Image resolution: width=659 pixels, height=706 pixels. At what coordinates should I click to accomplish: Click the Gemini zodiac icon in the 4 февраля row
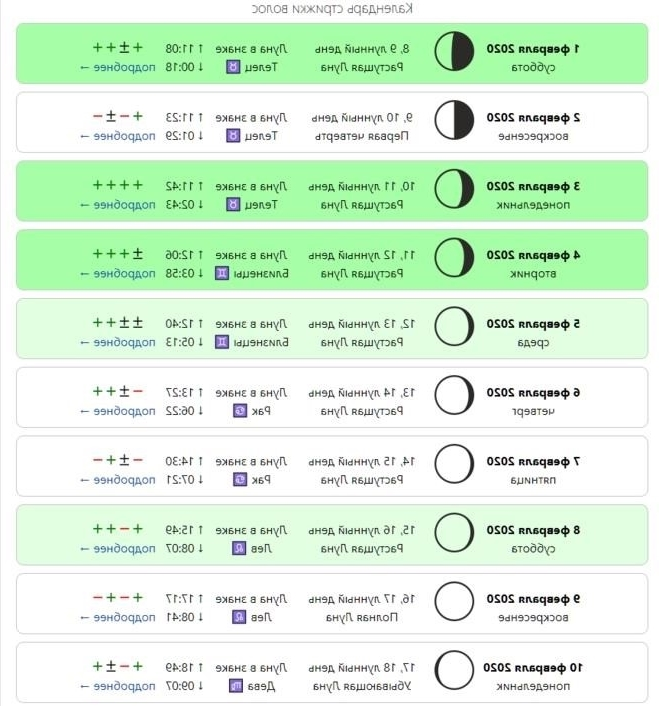tap(221, 274)
